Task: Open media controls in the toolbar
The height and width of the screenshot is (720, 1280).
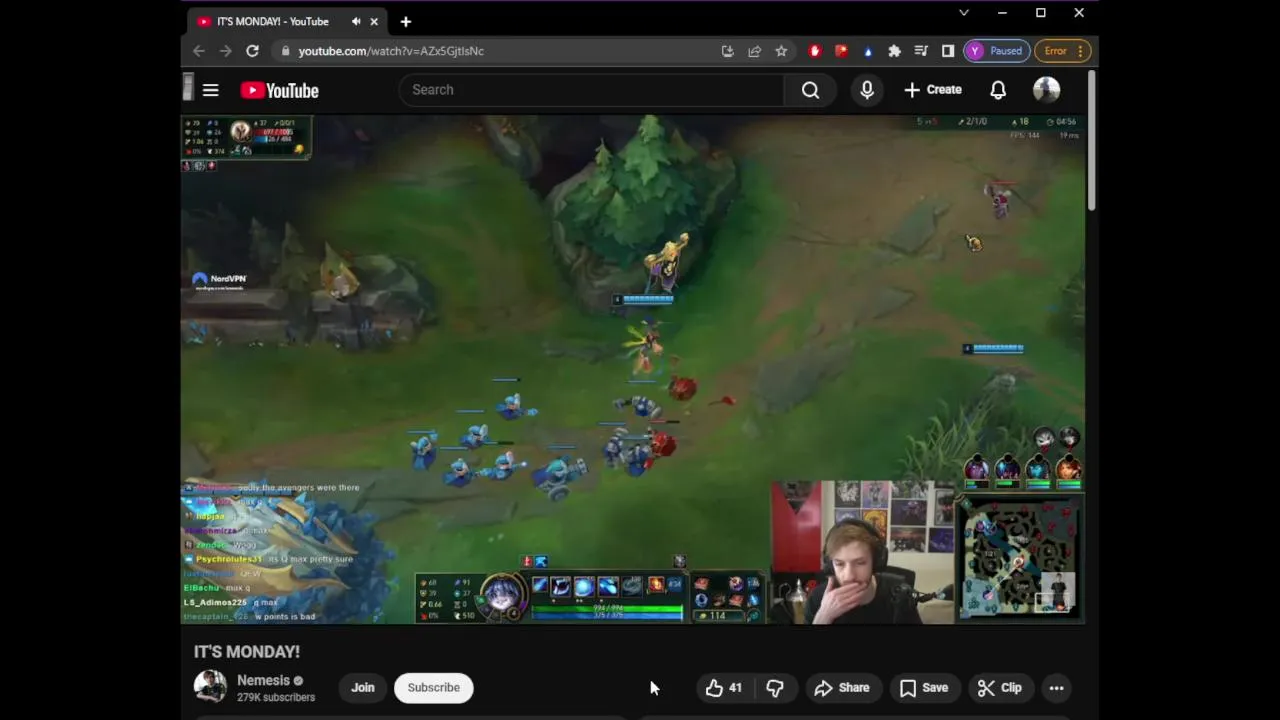Action: click(x=921, y=51)
